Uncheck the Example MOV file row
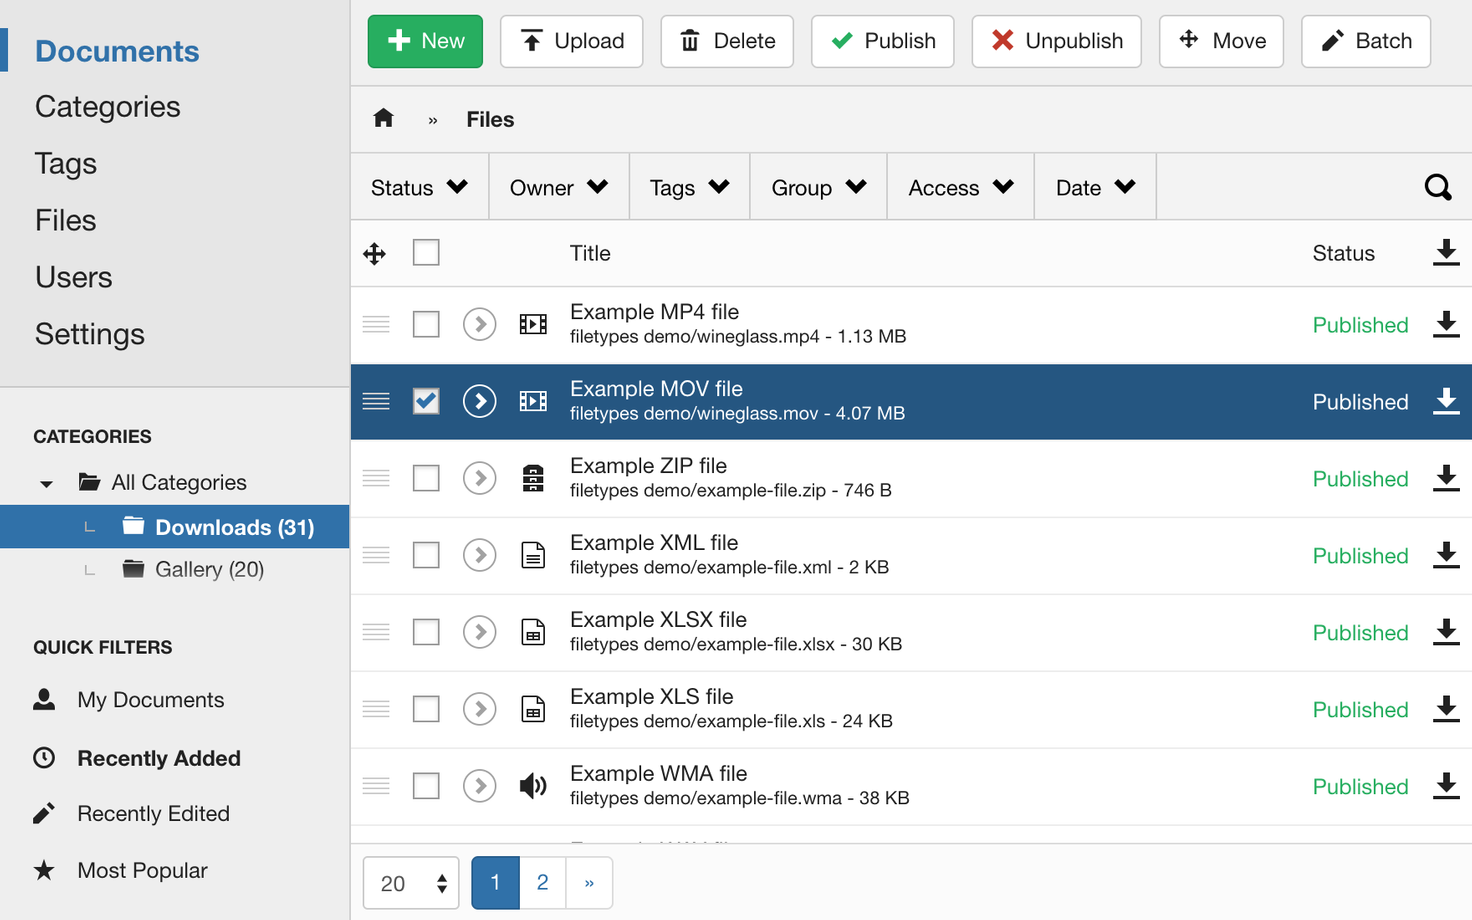Image resolution: width=1472 pixels, height=920 pixels. [x=426, y=401]
